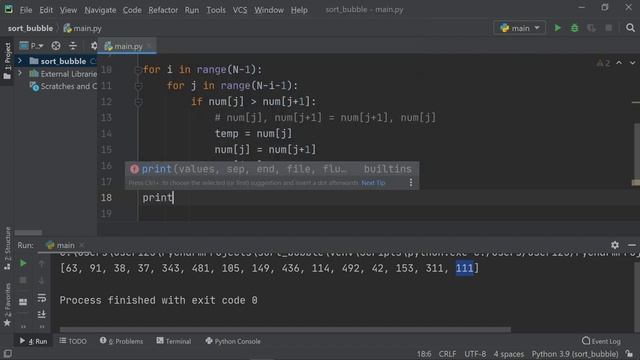Change CRLF line separator in status bar
Screen dimensions: 640x360
447,354
